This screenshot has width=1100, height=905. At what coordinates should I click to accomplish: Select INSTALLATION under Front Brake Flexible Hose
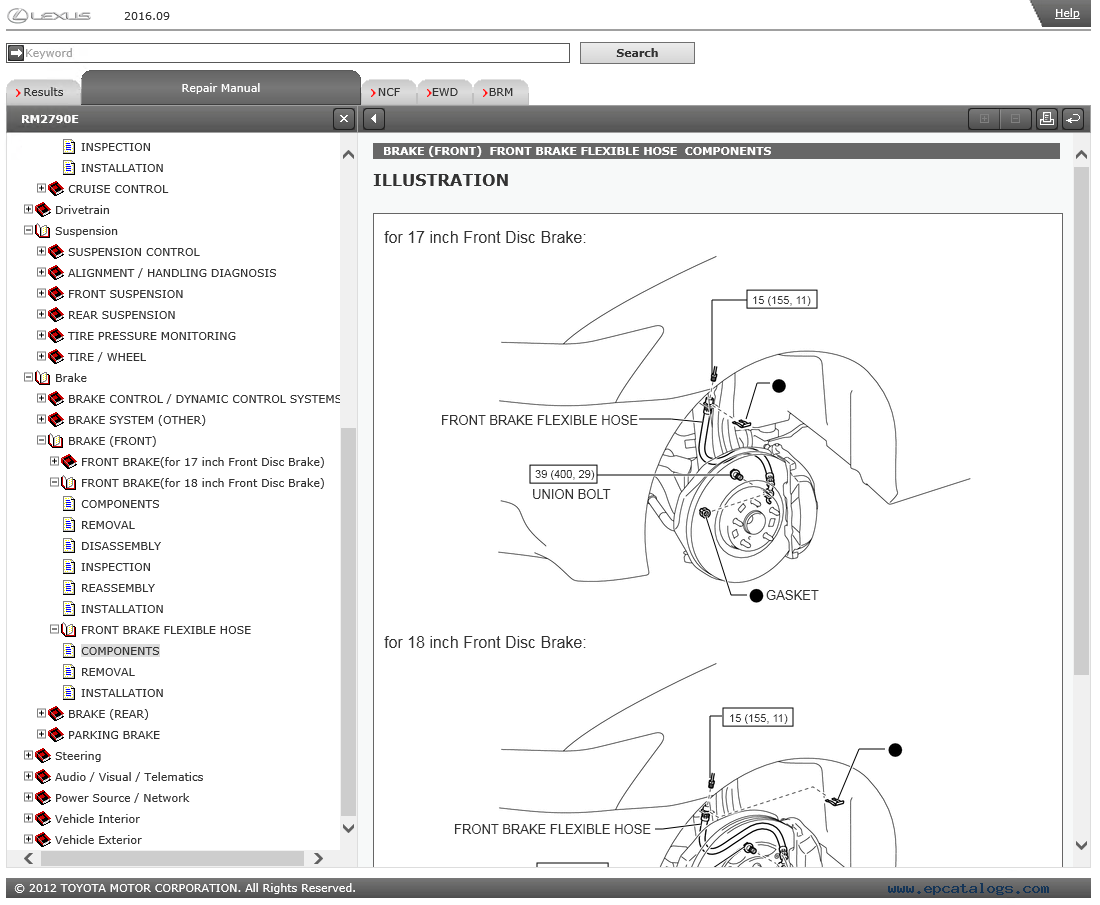pyautogui.click(x=122, y=693)
